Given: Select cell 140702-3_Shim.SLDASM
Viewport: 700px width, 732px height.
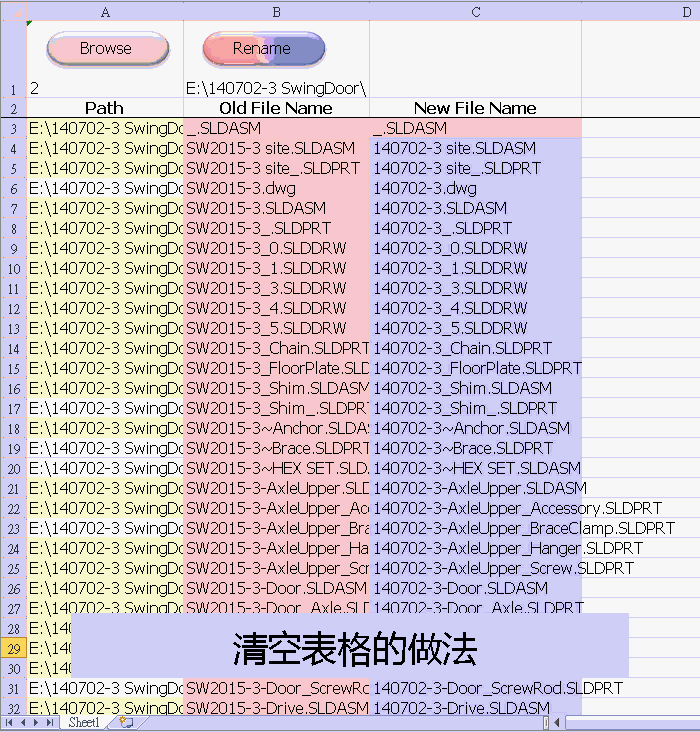Looking at the screenshot, I should pos(475,388).
